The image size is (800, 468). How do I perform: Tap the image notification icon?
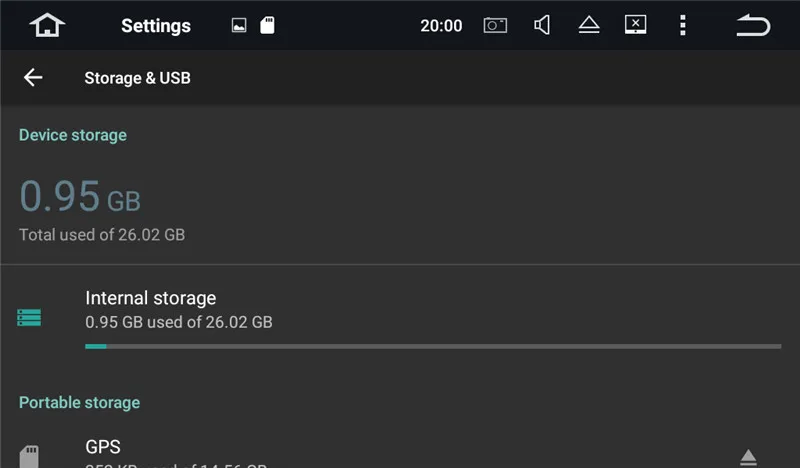coord(239,26)
